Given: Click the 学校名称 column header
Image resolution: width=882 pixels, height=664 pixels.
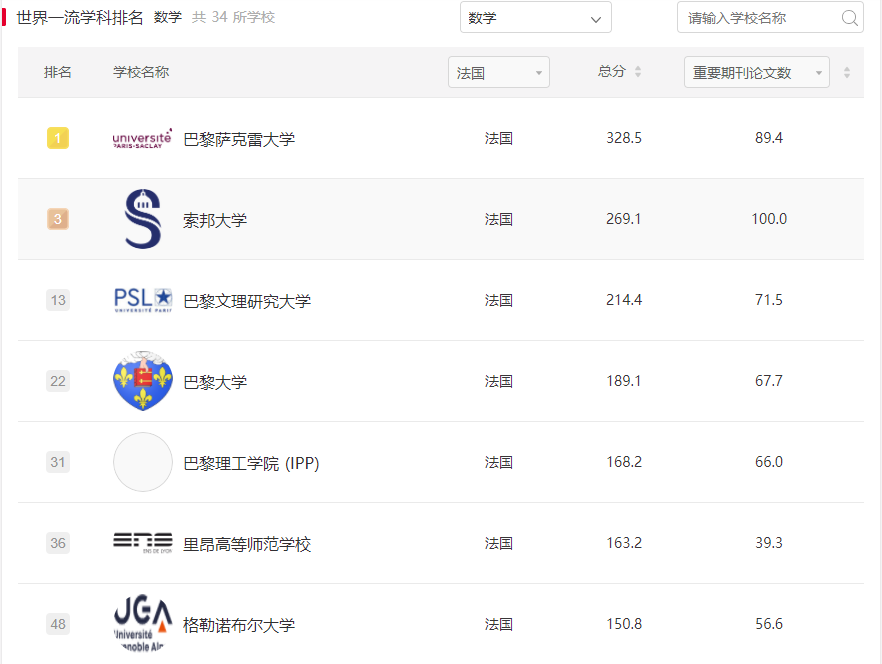Looking at the screenshot, I should [141, 72].
